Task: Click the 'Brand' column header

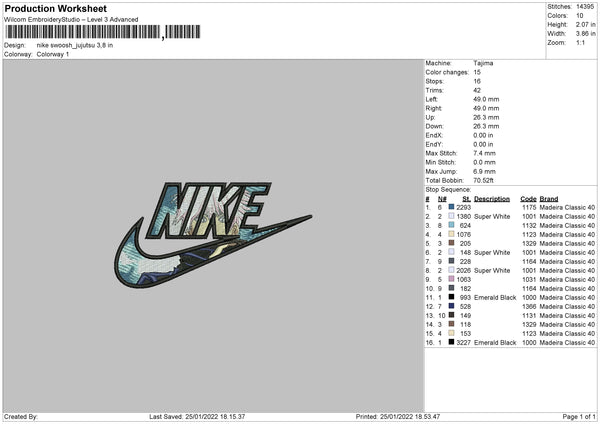Action: 549,199
